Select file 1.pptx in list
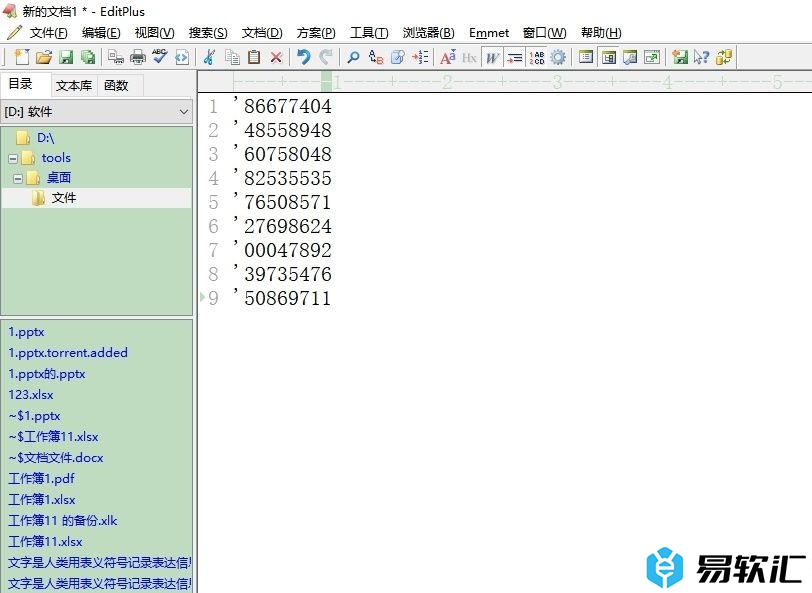Image resolution: width=812 pixels, height=593 pixels. [26, 331]
